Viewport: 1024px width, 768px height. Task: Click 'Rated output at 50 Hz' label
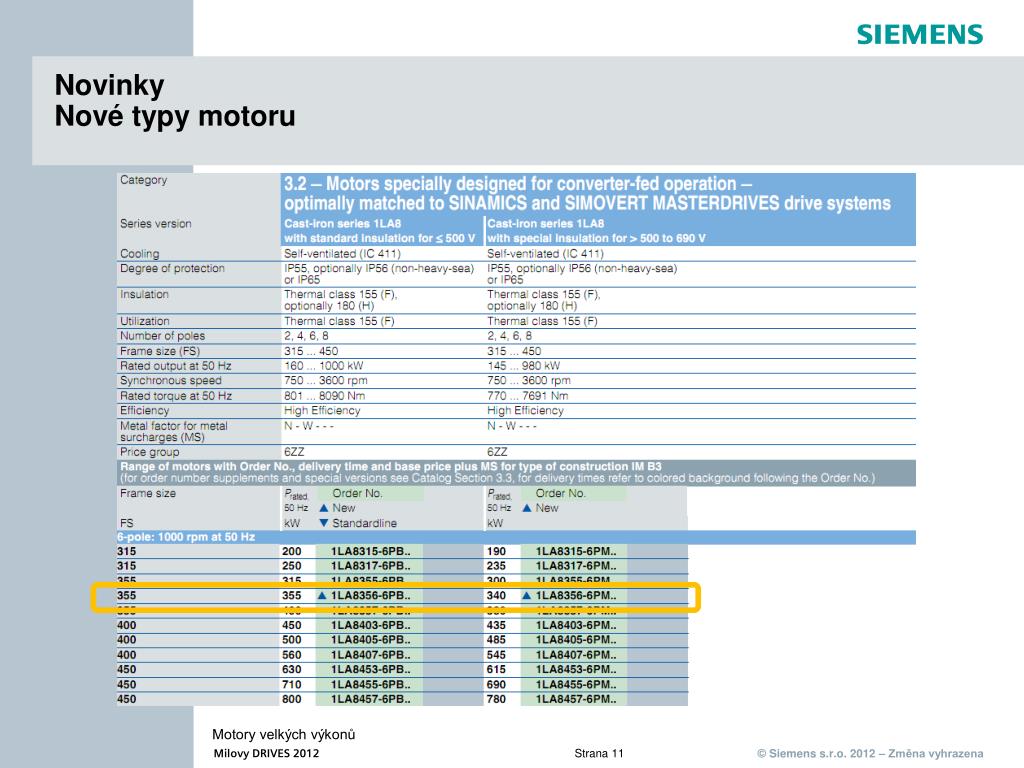point(176,366)
